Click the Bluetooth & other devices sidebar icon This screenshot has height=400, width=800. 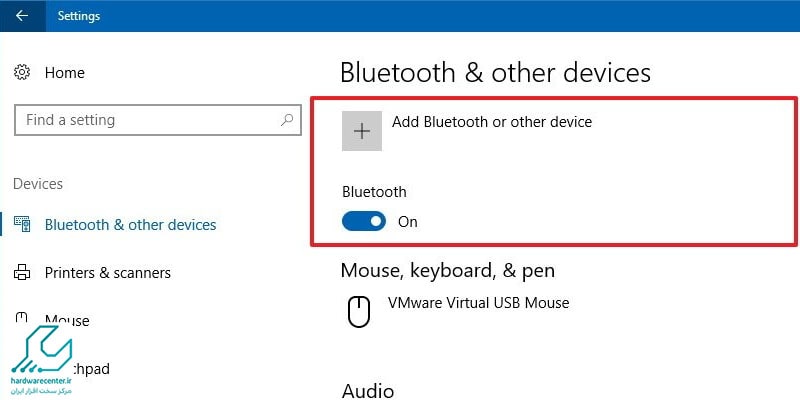coord(22,224)
